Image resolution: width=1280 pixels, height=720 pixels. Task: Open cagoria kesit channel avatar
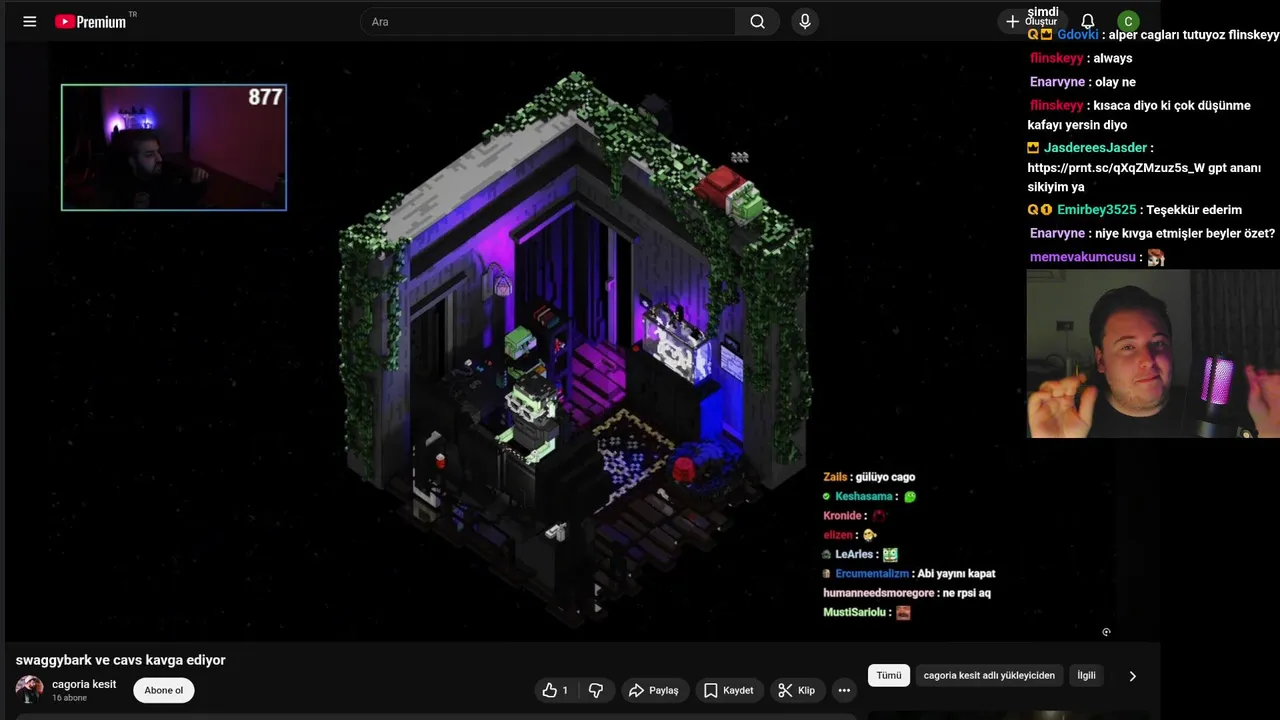tap(29, 690)
